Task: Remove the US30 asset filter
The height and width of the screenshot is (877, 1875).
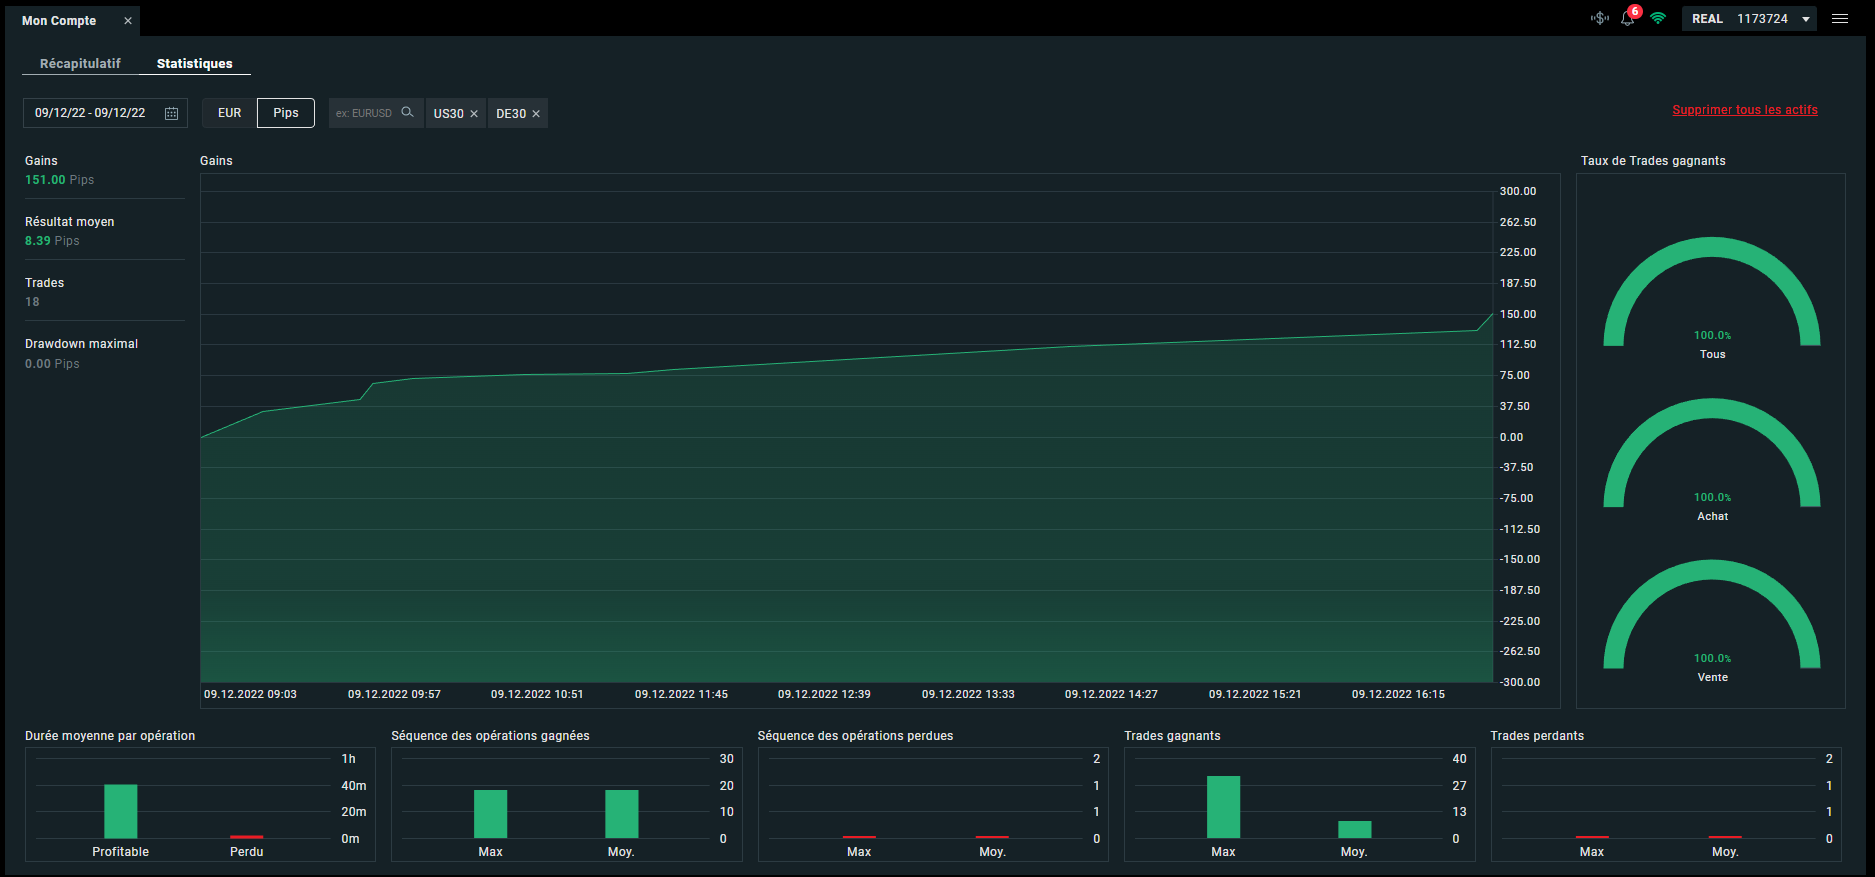Action: coord(474,114)
